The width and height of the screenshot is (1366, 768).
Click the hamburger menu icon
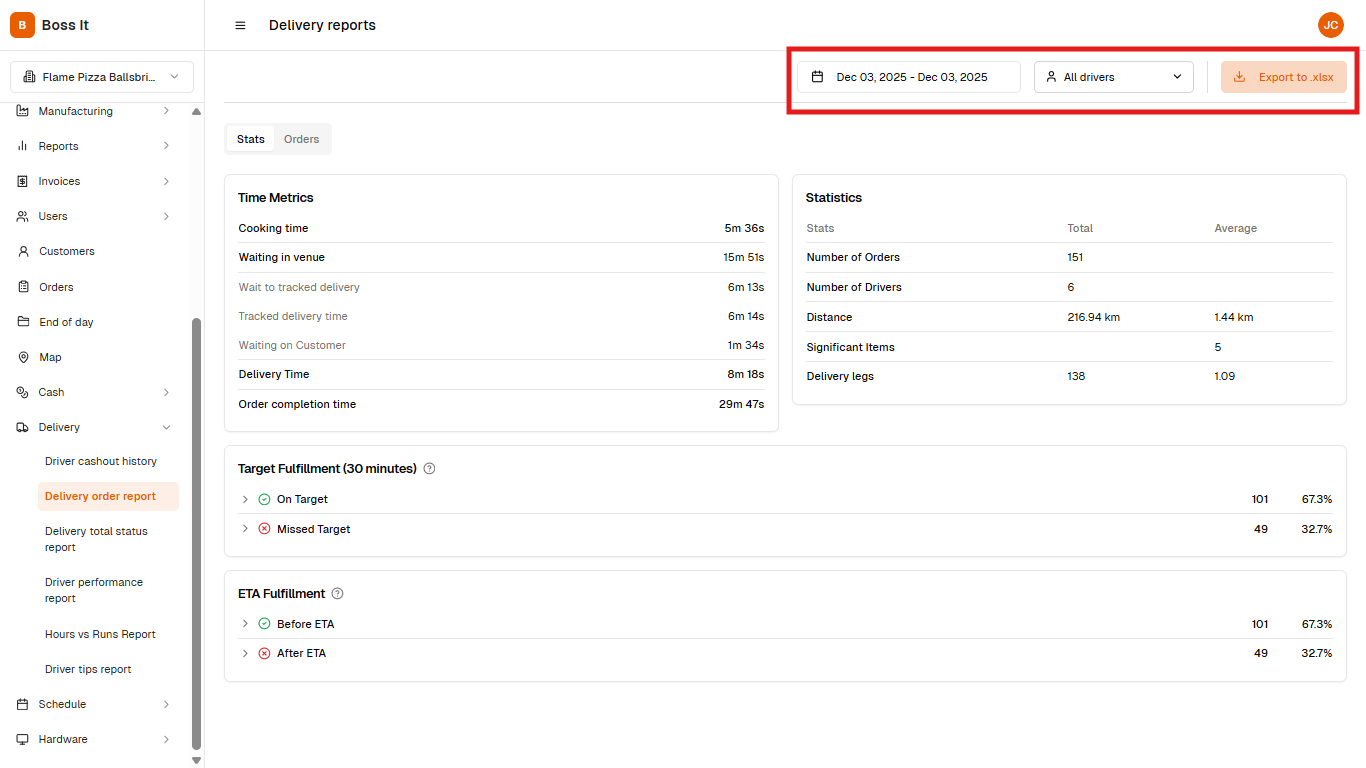pos(240,25)
